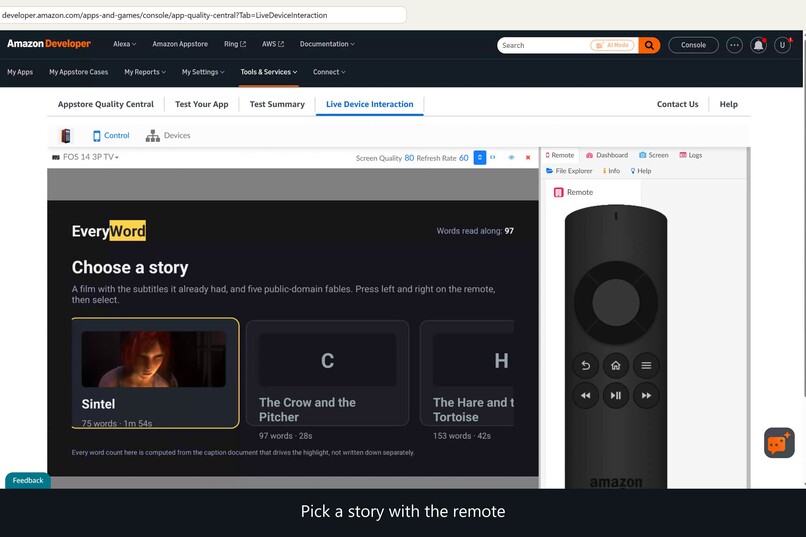806x537 pixels.
Task: Click the remote's Rewind button
Action: coord(585,395)
